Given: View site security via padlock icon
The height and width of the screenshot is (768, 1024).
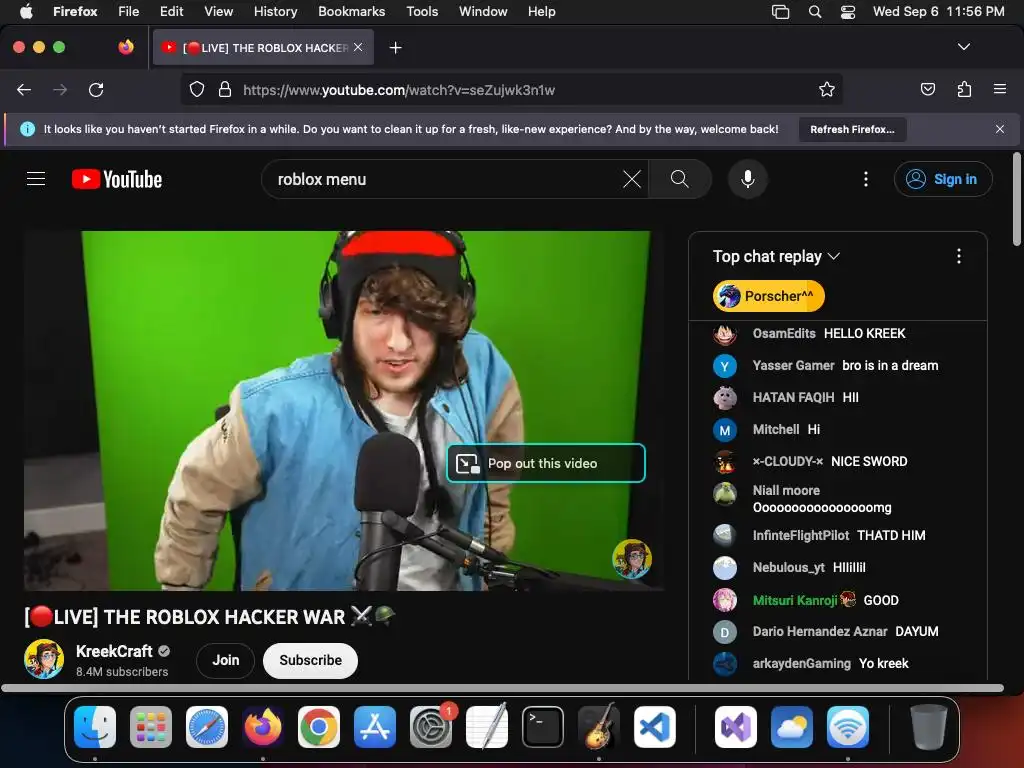Looking at the screenshot, I should (225, 89).
